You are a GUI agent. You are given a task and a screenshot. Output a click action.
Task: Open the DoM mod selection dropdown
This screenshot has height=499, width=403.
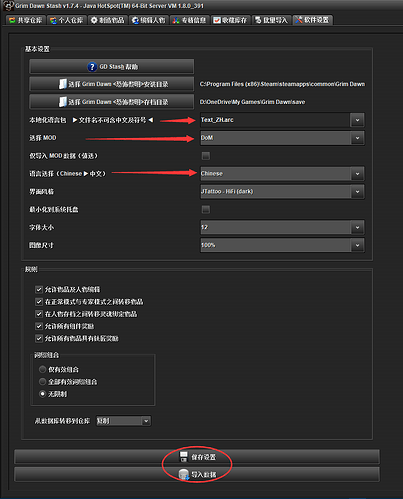pos(357,138)
